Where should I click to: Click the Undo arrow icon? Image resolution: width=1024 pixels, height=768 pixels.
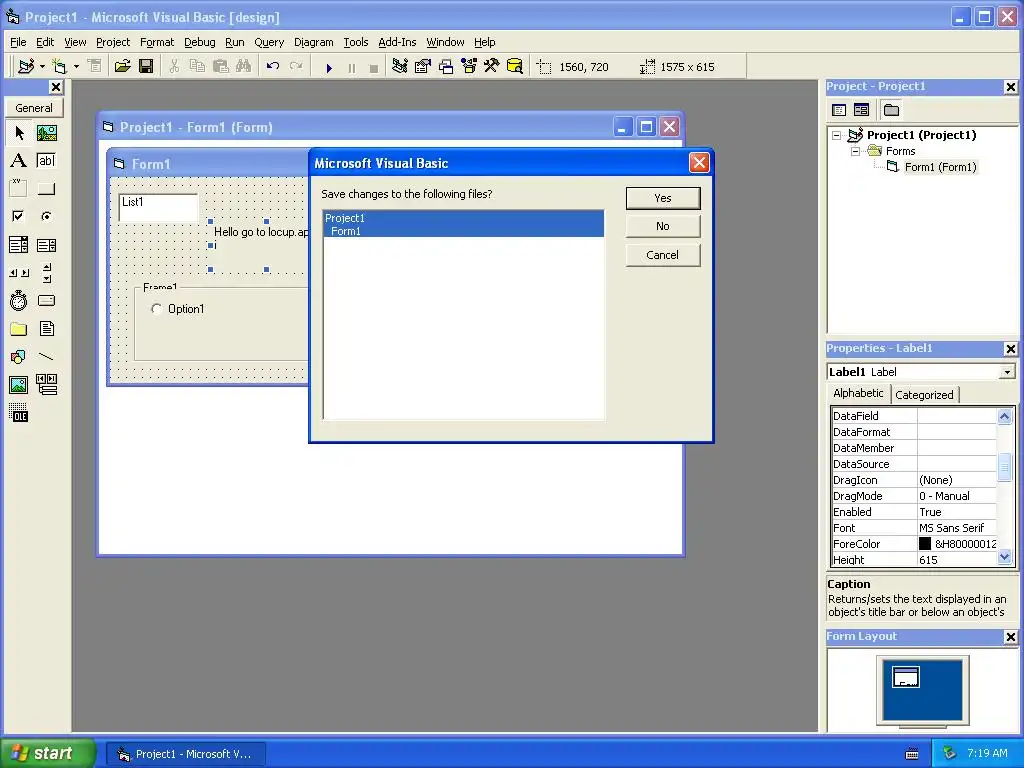(x=273, y=67)
